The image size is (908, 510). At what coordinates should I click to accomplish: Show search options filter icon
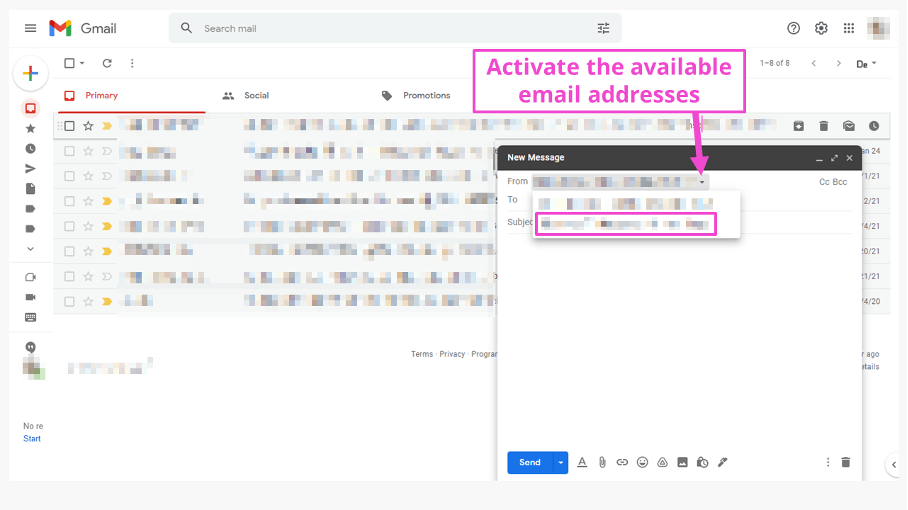(603, 28)
